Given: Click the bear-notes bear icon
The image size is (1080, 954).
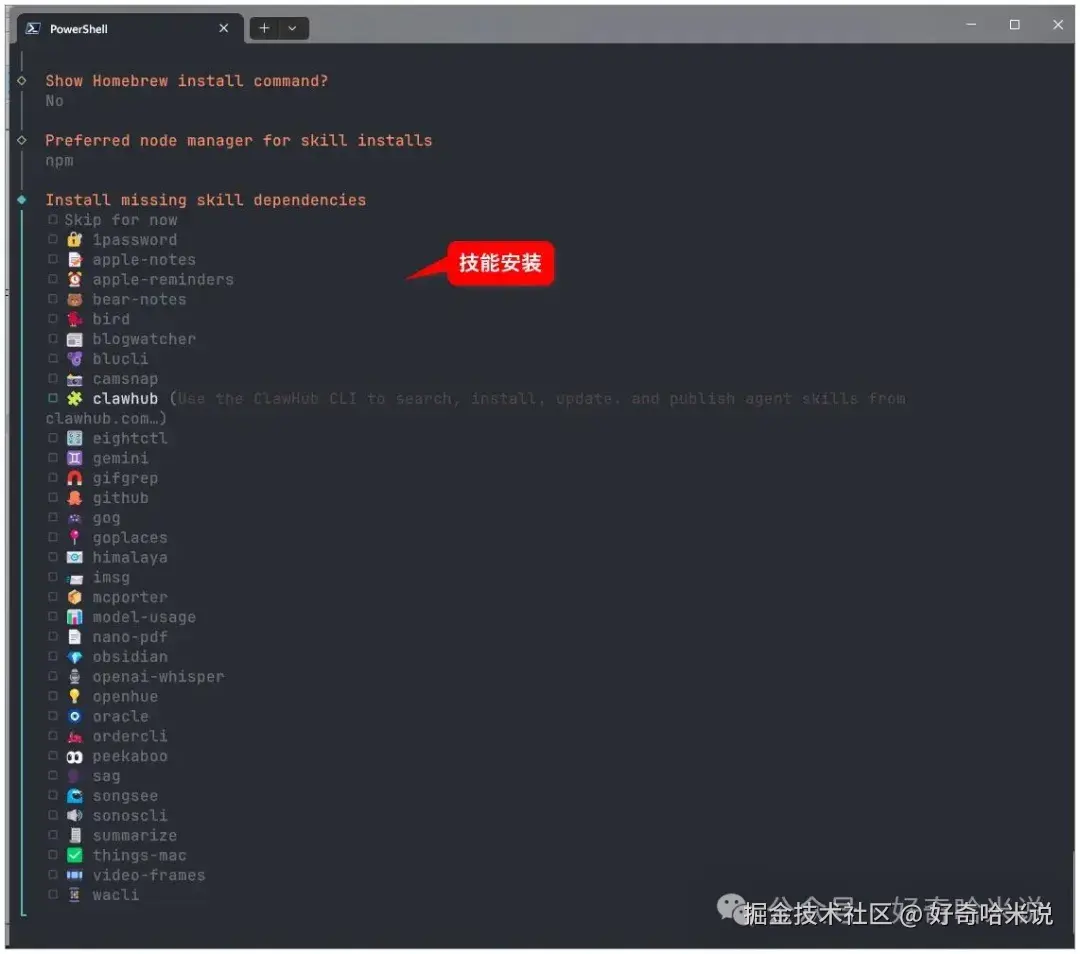Looking at the screenshot, I should tap(74, 300).
